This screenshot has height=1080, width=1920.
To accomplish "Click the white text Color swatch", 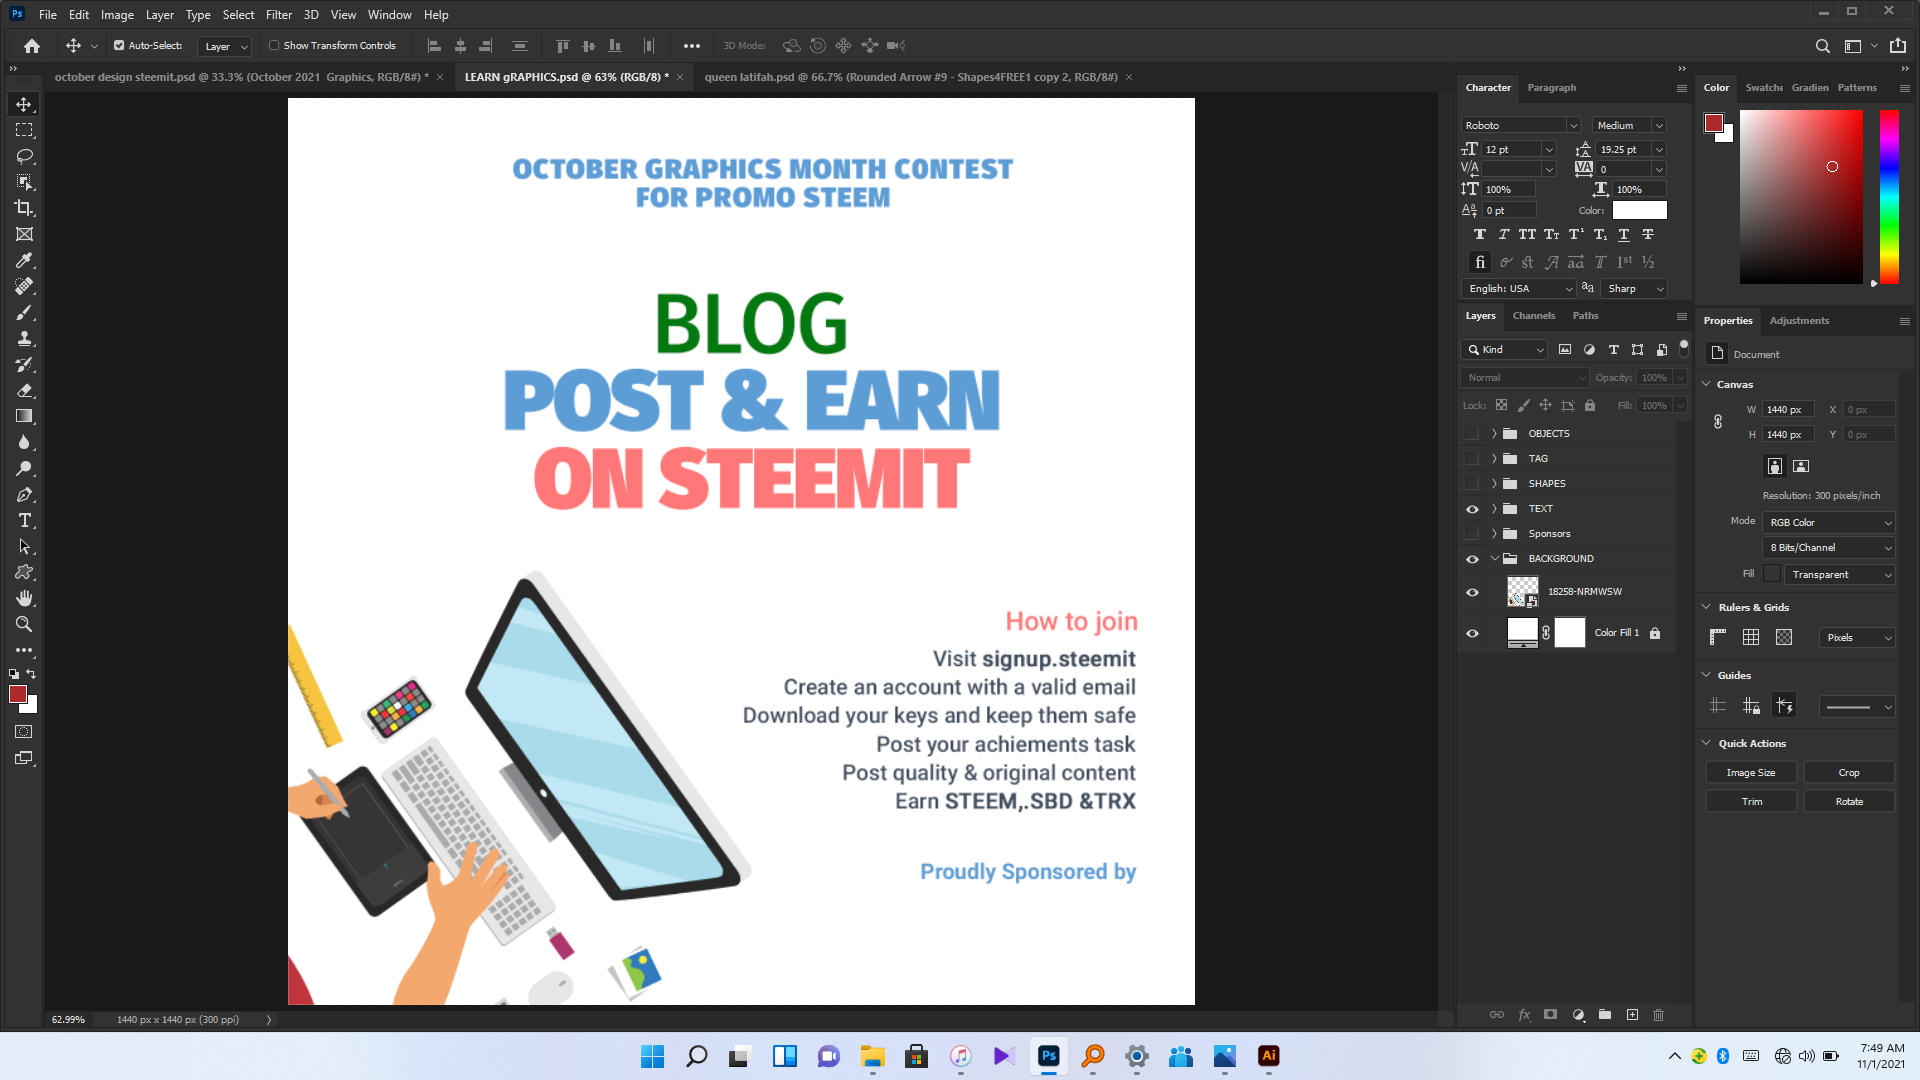I will (1639, 210).
